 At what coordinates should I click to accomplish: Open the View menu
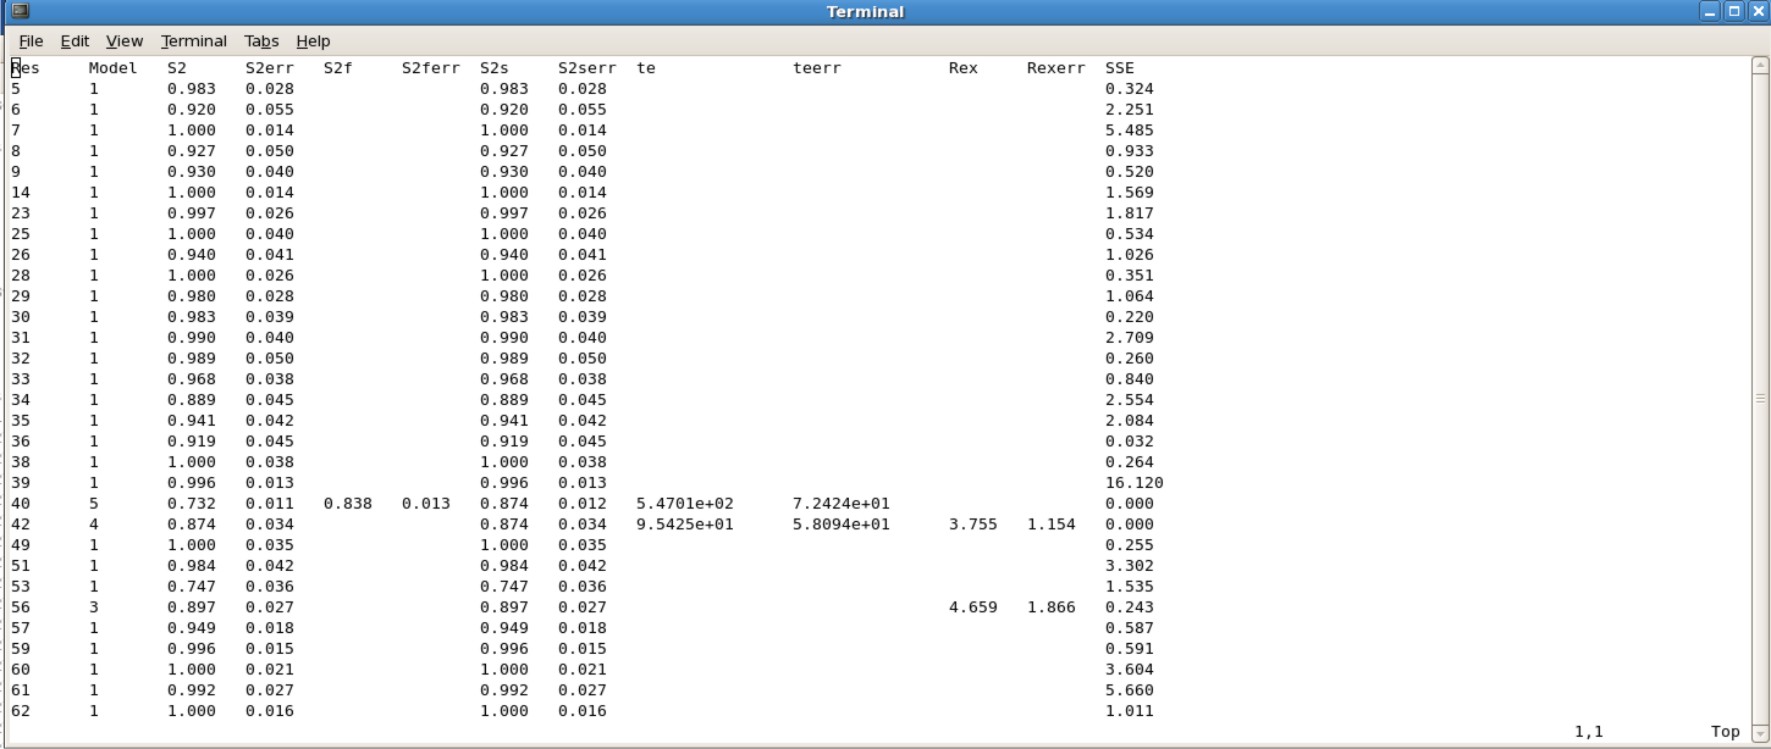(x=124, y=41)
